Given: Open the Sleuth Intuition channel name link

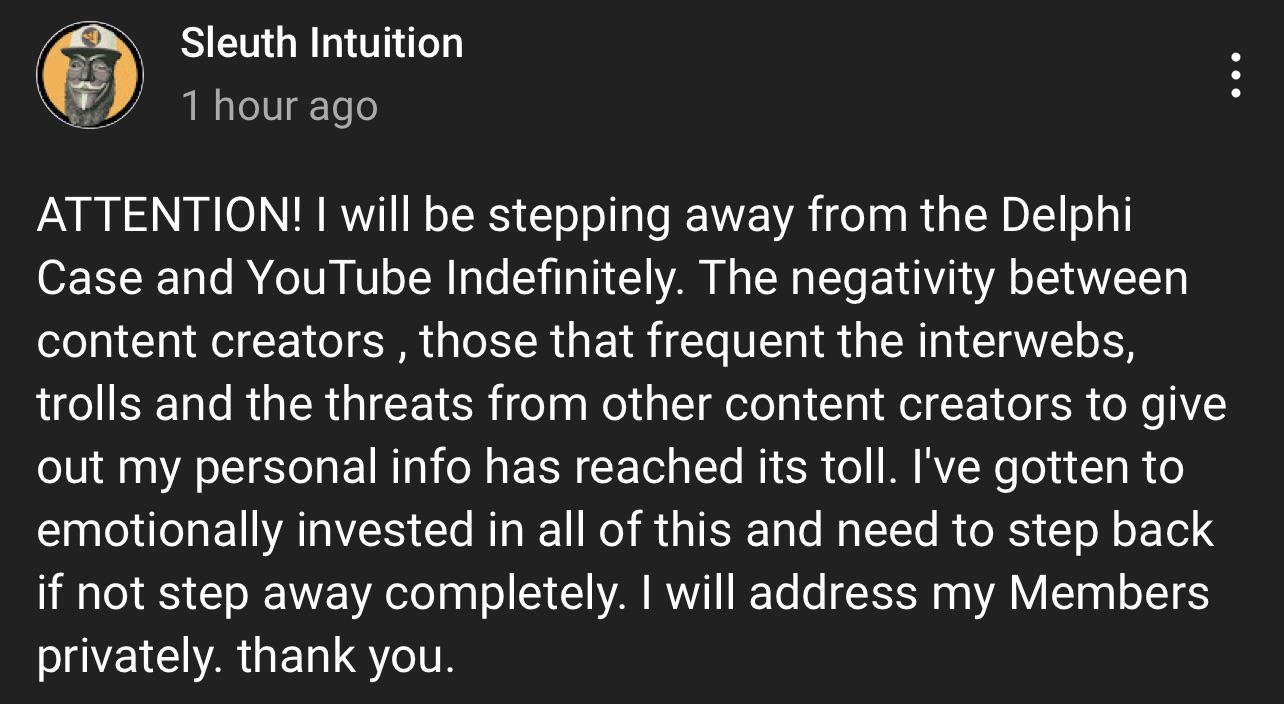Looking at the screenshot, I should point(321,43).
